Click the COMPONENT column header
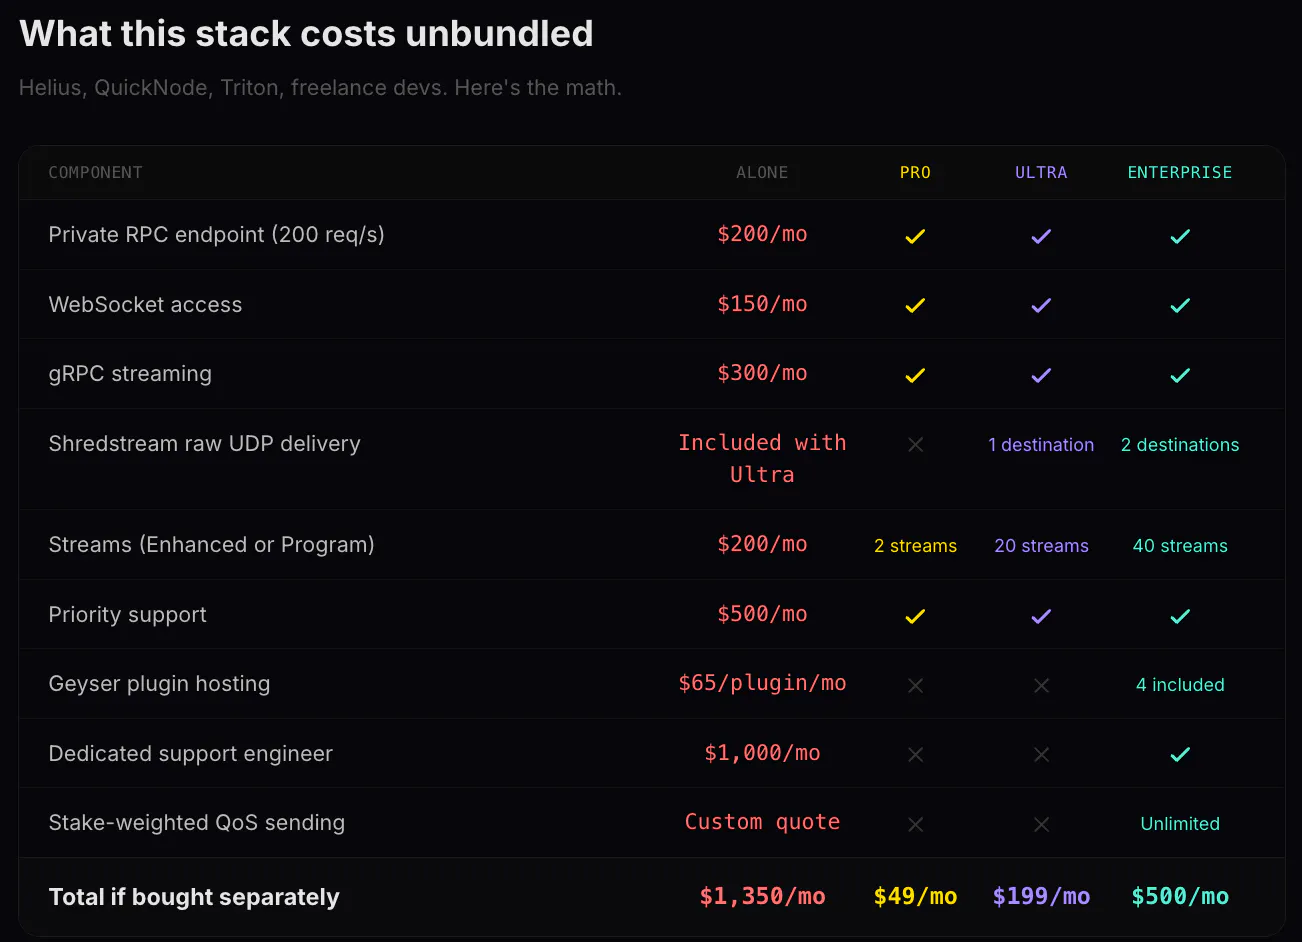 [x=95, y=172]
